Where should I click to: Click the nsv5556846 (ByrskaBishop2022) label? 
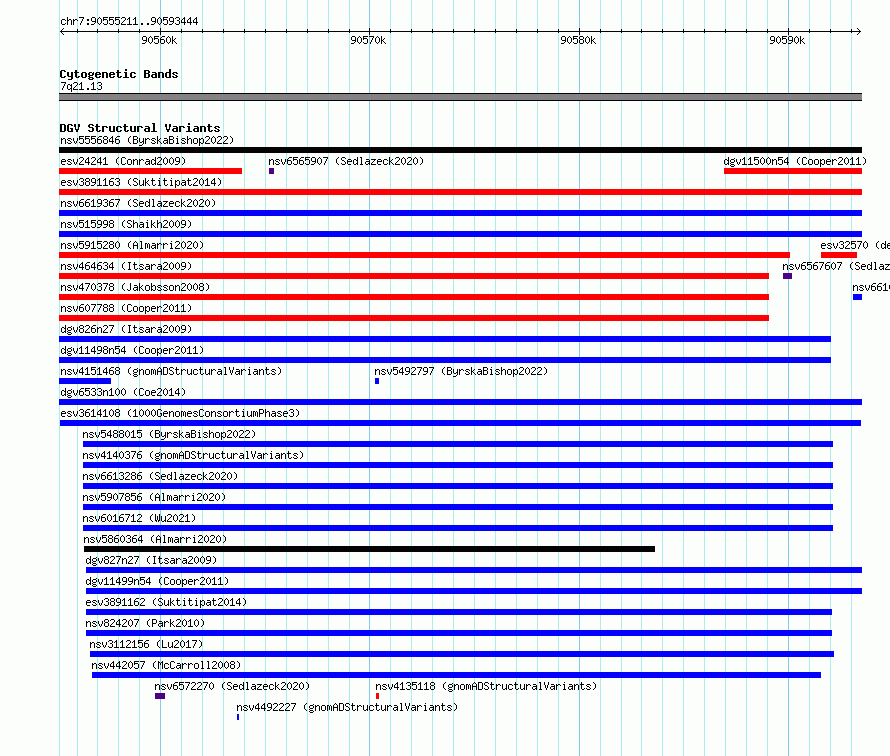147,140
